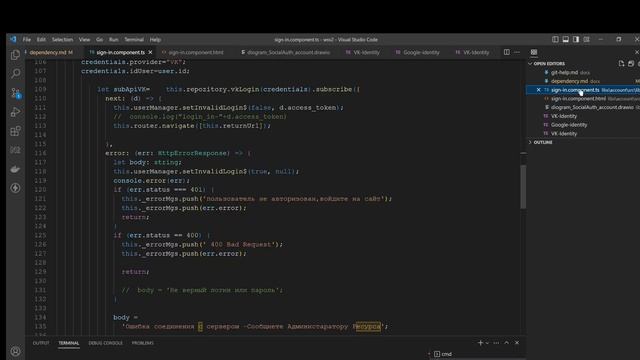Image resolution: width=640 pixels, height=360 pixels.
Task: Click line number 120 in the gutter
Action: click(40, 190)
